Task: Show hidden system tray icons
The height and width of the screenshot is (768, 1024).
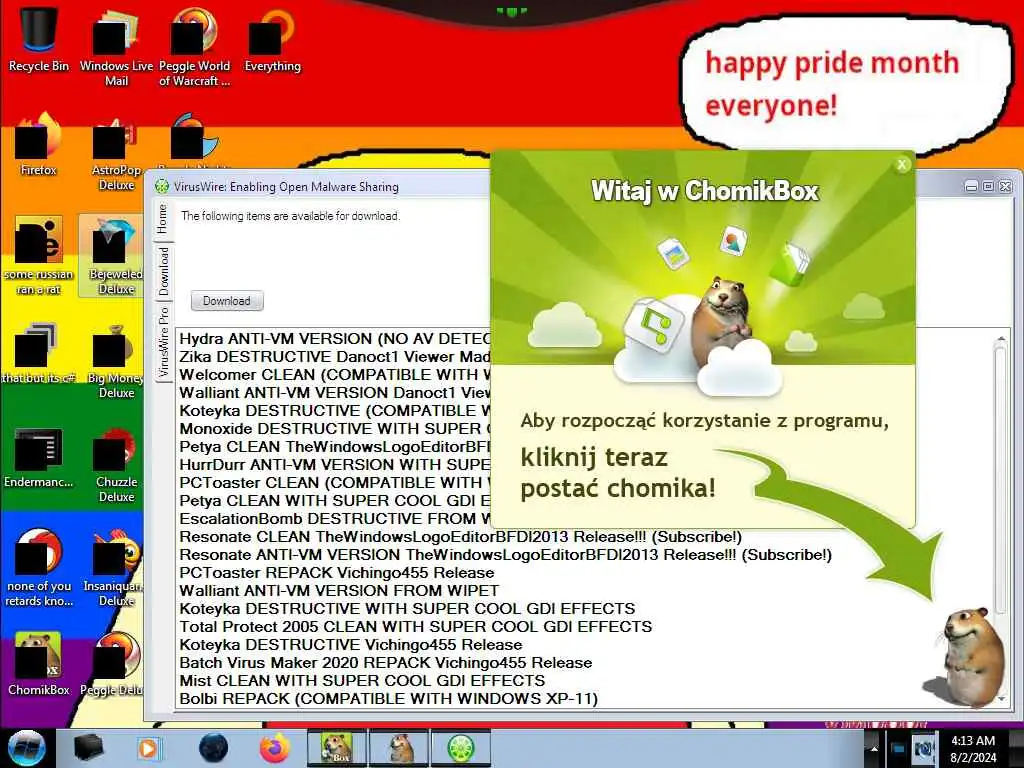Action: [x=872, y=748]
